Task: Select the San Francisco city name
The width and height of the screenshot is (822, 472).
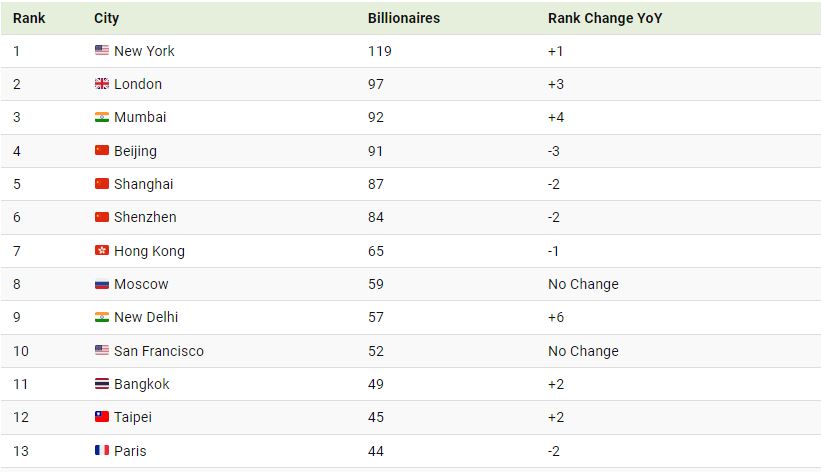Action: click(158, 351)
